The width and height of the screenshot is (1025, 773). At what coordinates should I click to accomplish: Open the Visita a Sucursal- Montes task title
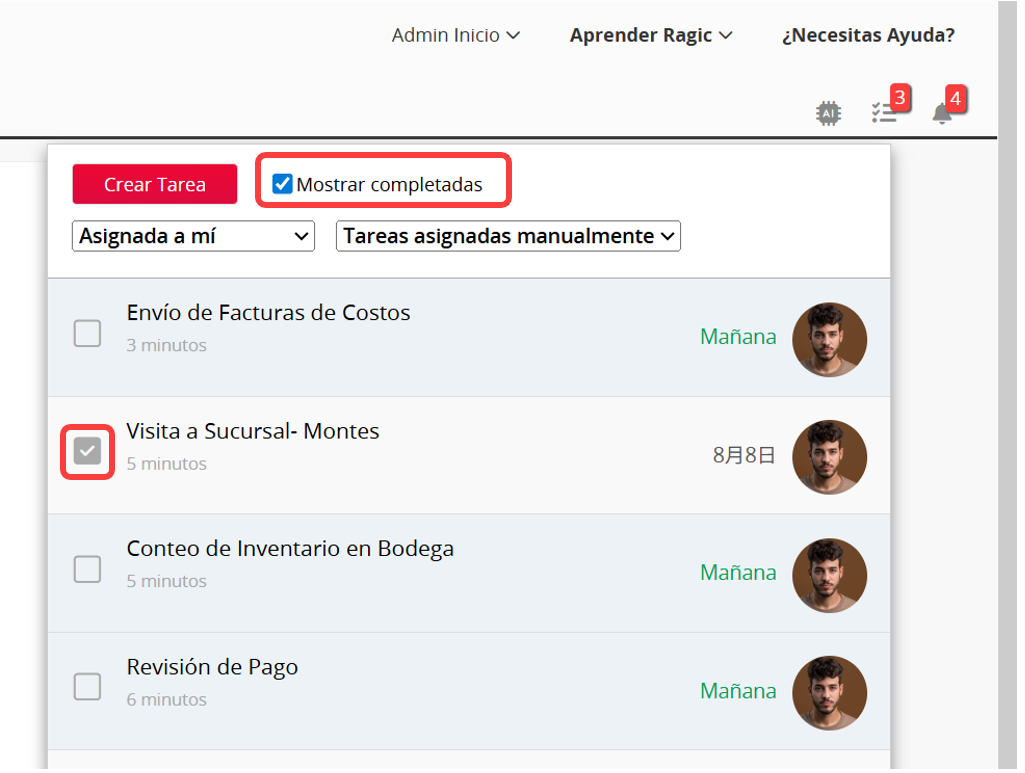coord(253,431)
